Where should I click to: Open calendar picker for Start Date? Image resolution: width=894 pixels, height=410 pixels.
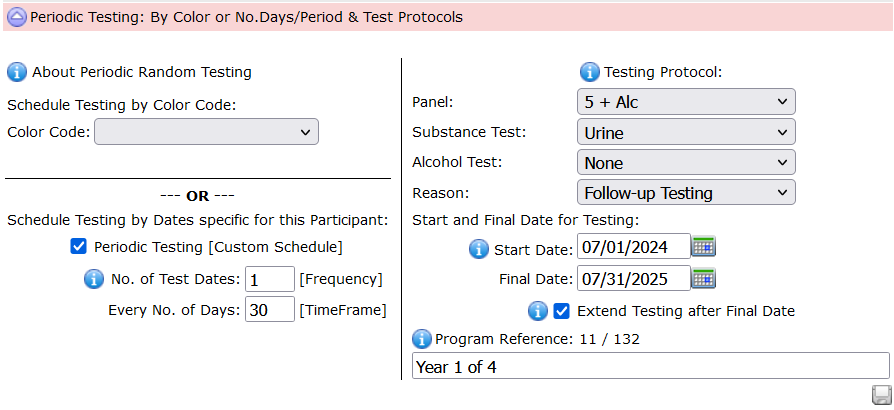point(704,246)
